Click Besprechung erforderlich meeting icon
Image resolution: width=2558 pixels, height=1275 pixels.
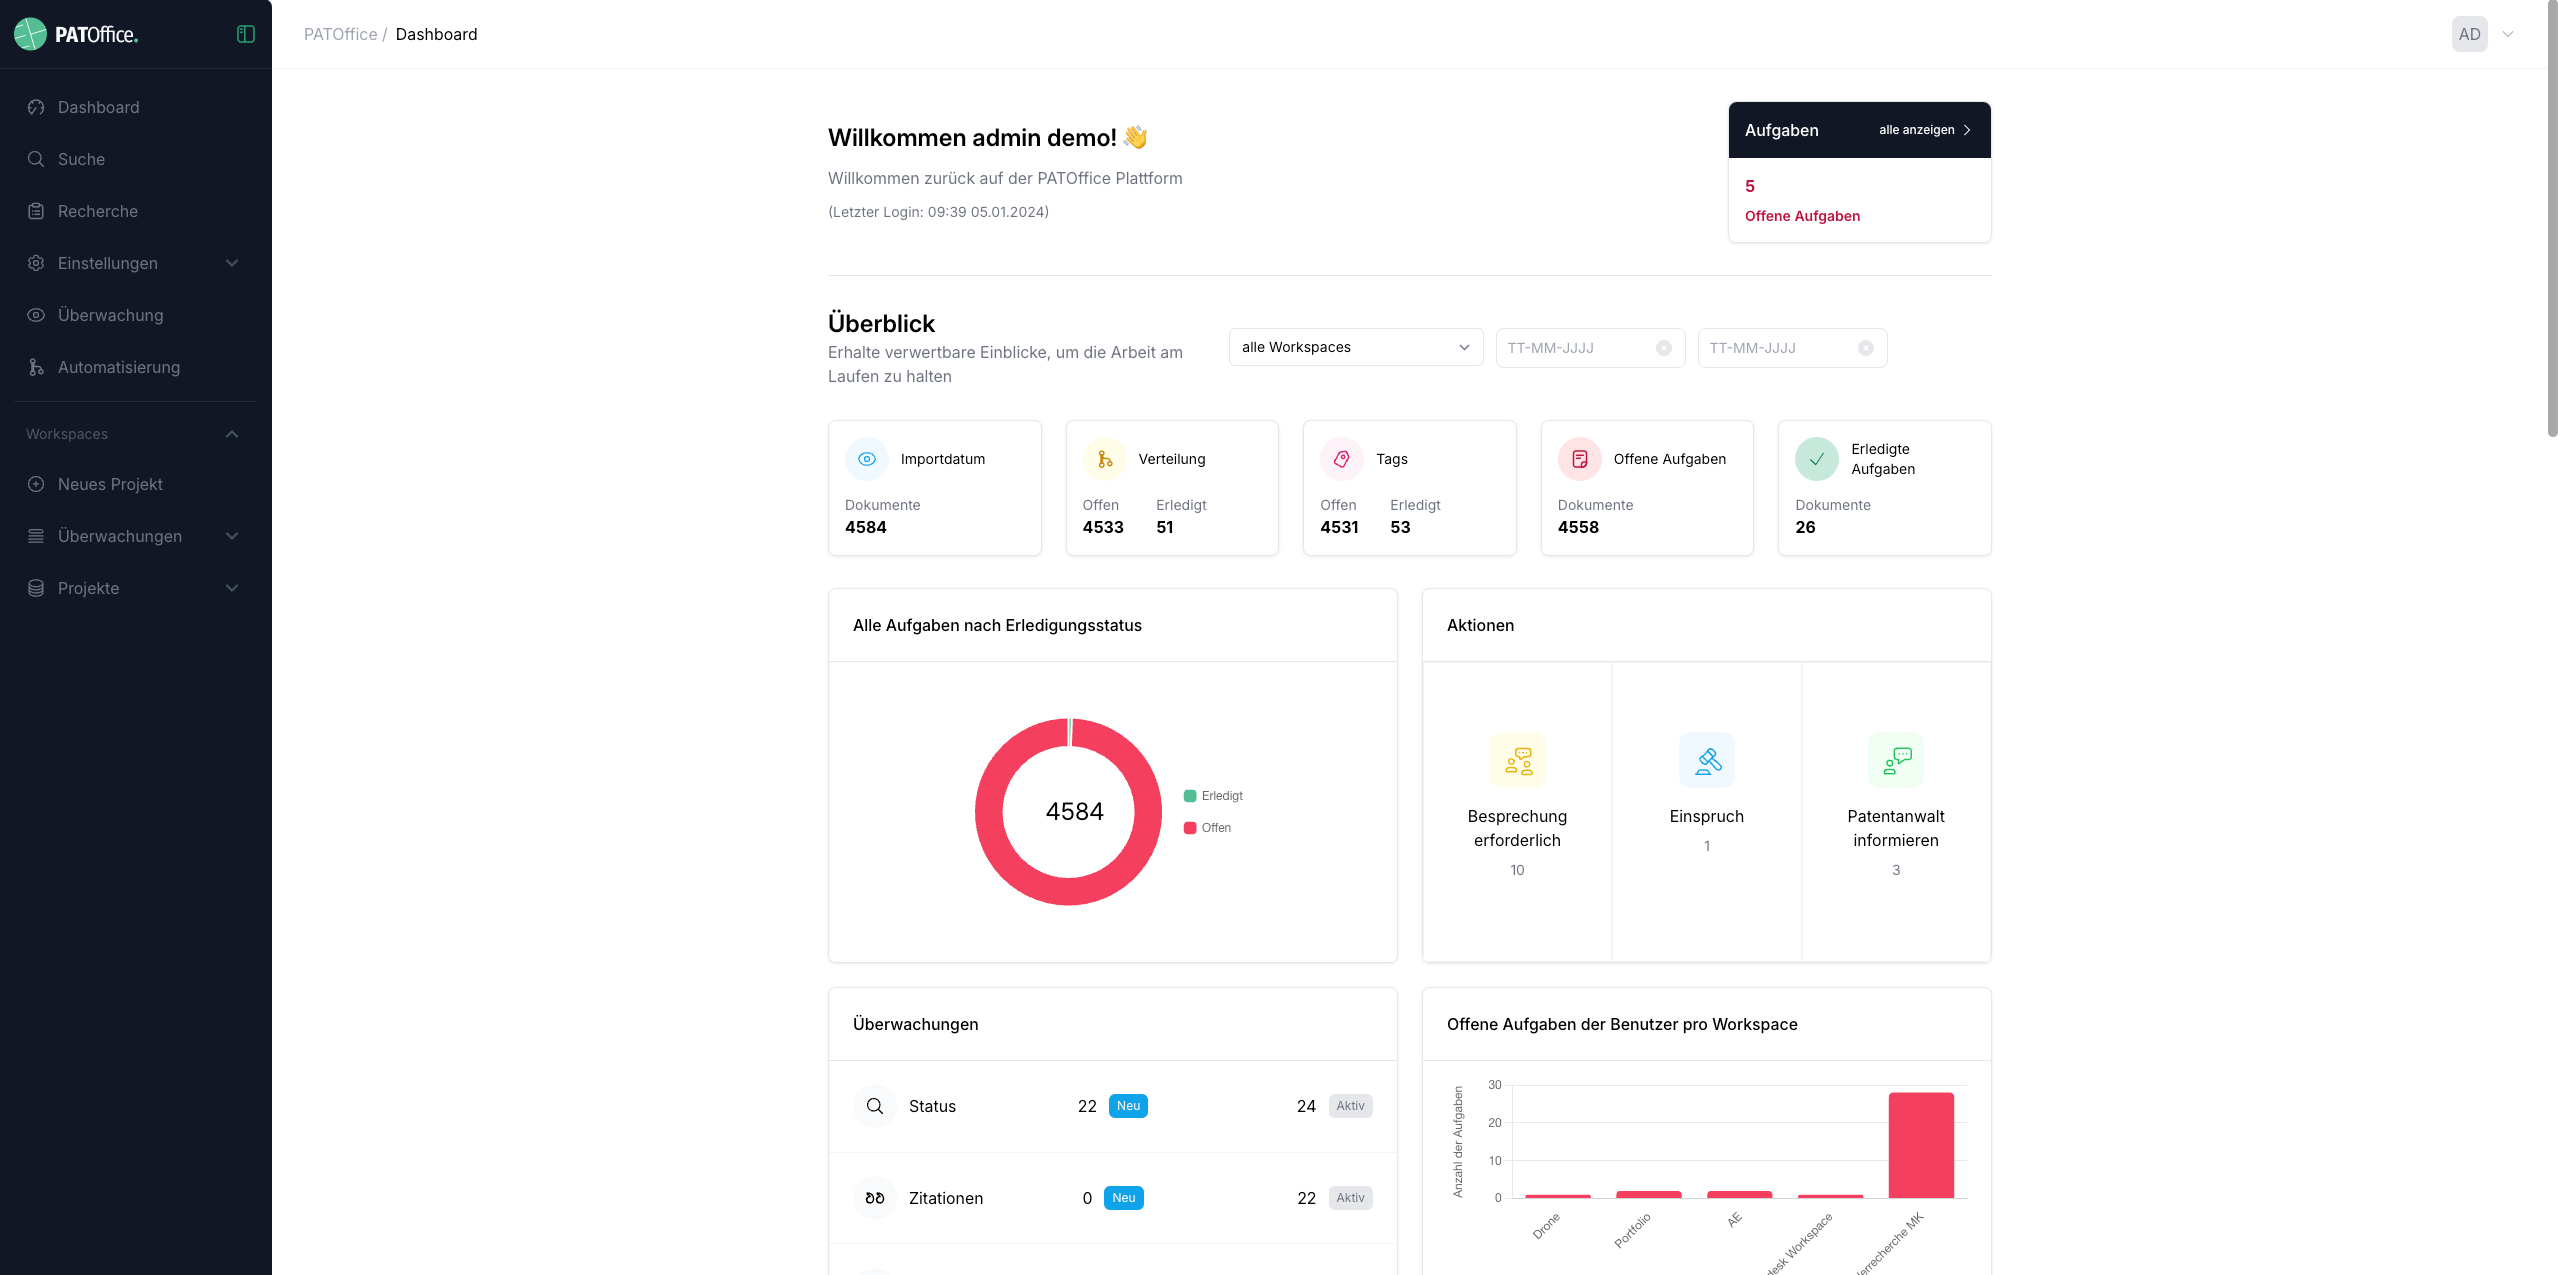1517,761
